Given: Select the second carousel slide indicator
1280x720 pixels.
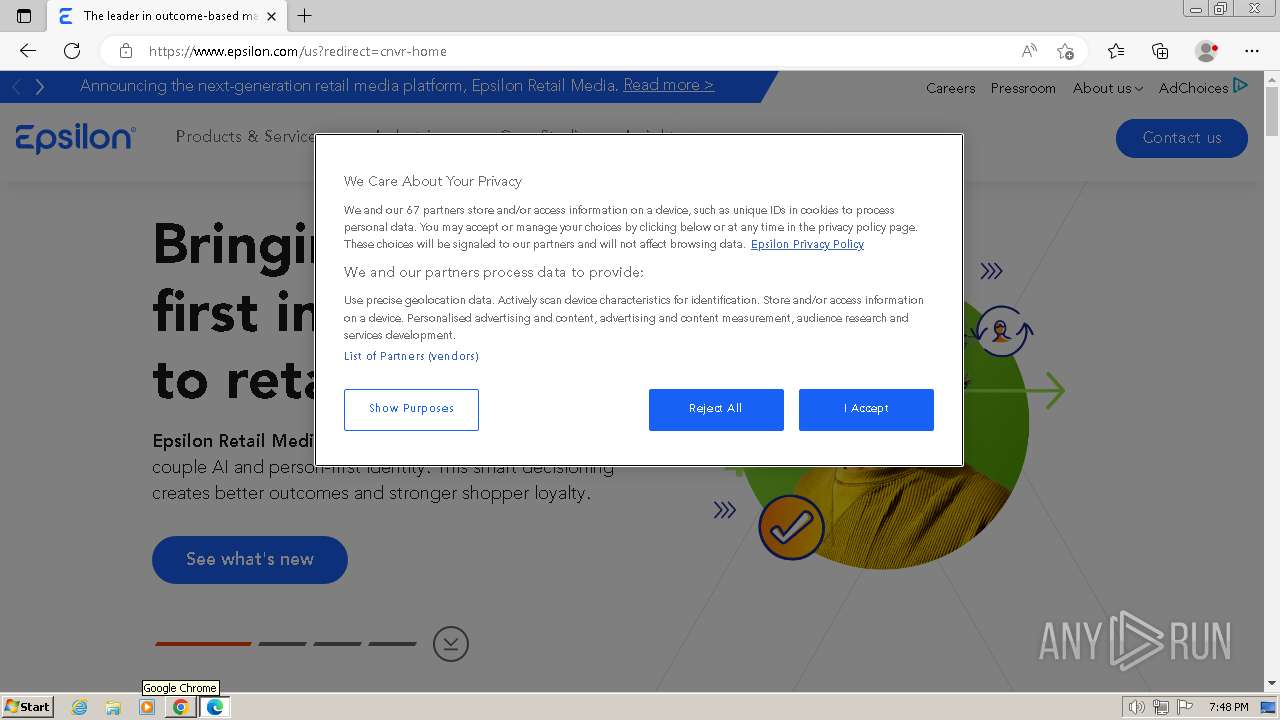Looking at the screenshot, I should pos(283,644).
